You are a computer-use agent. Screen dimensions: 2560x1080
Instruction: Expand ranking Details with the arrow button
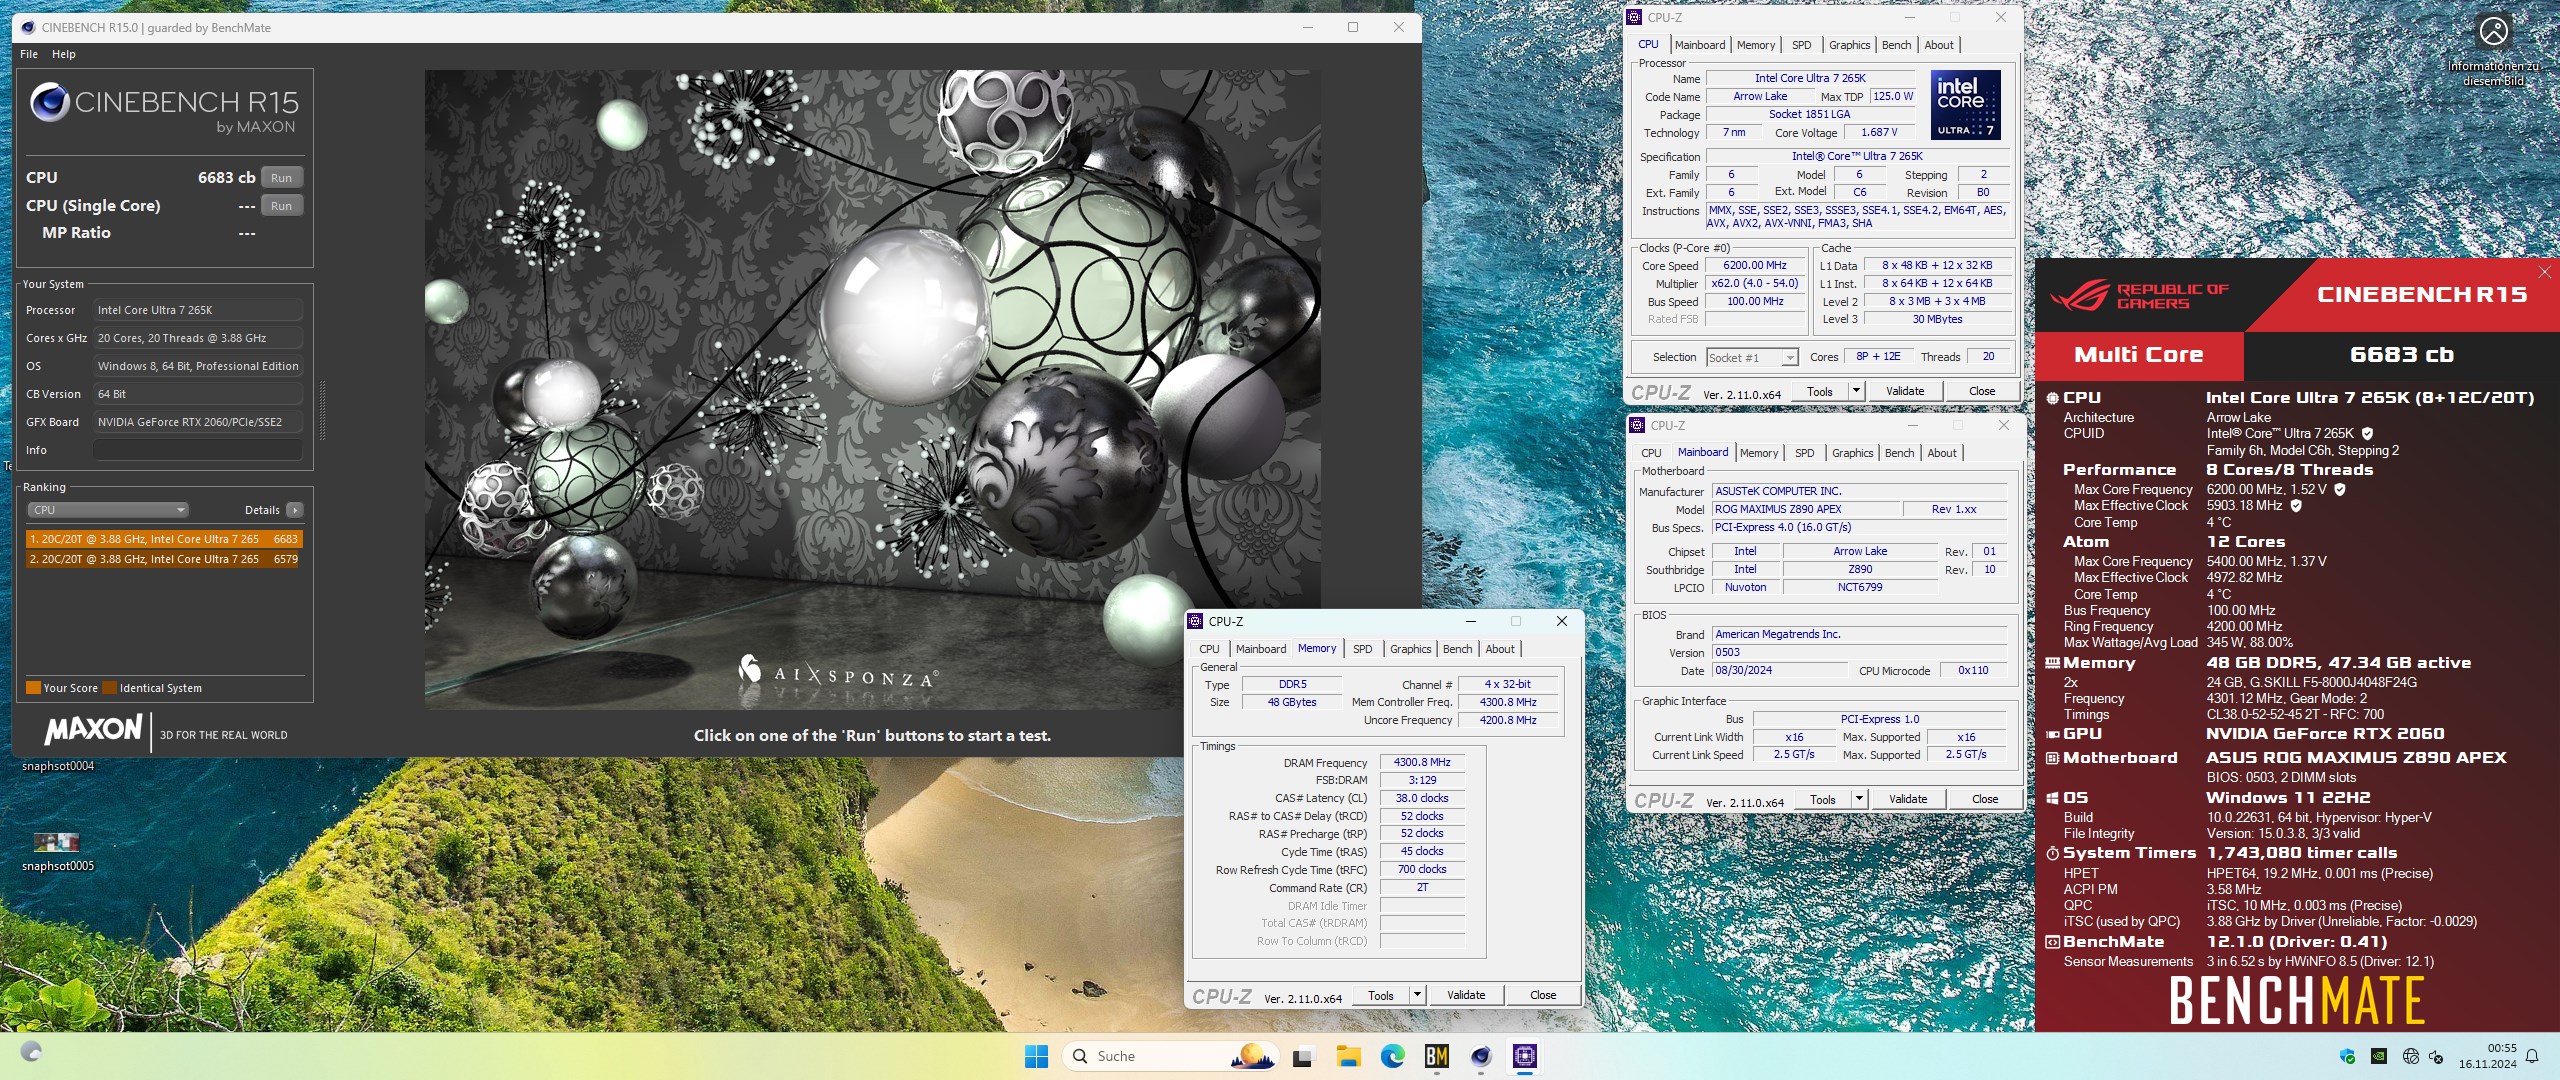(x=295, y=510)
